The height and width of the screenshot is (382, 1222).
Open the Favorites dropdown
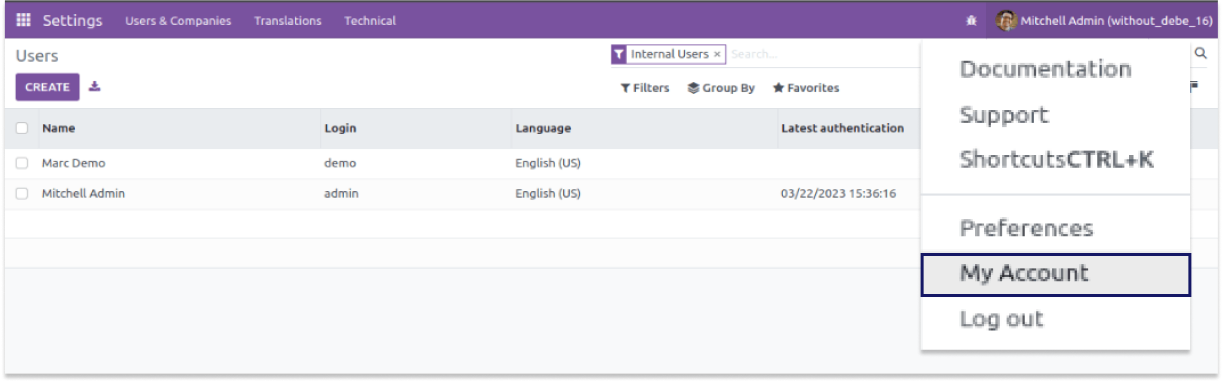click(x=806, y=88)
